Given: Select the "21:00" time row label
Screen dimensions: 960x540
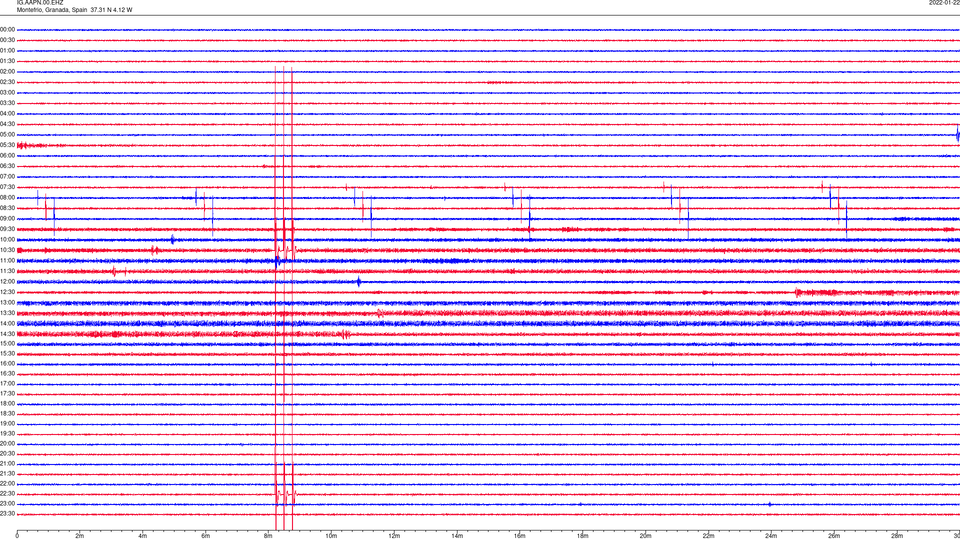Looking at the screenshot, I should coord(7,463).
